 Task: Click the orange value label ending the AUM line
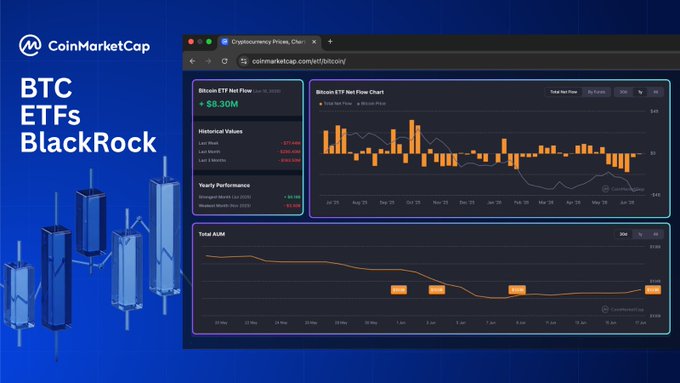point(653,290)
